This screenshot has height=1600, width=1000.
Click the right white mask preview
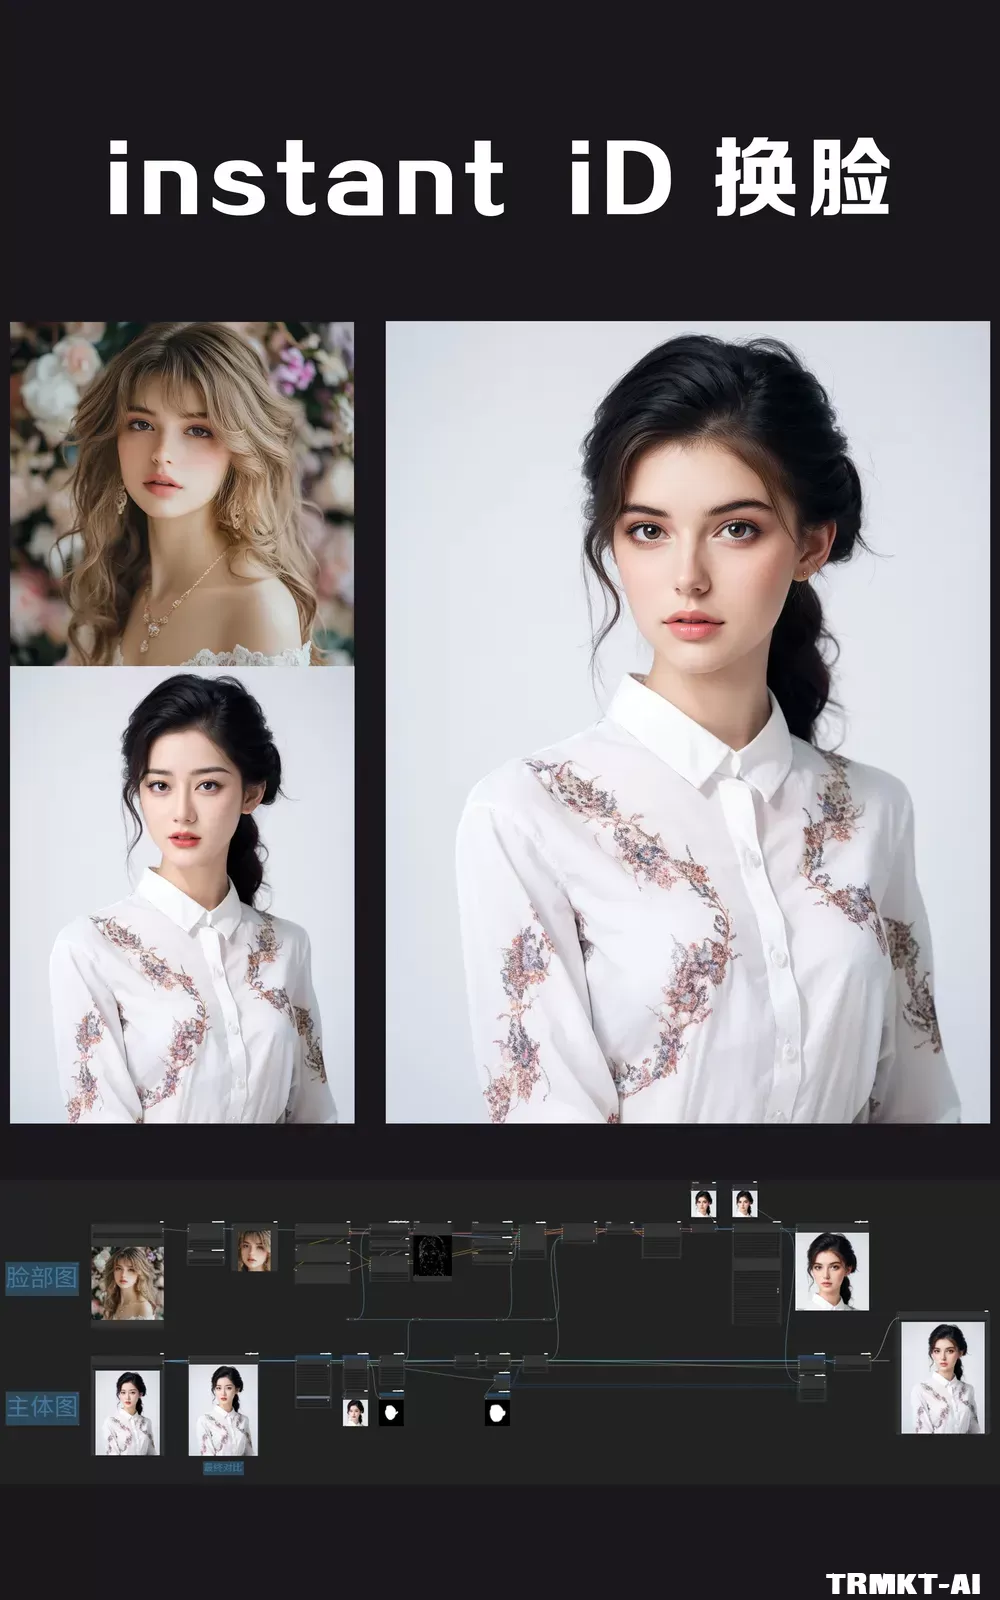pos(497,1413)
